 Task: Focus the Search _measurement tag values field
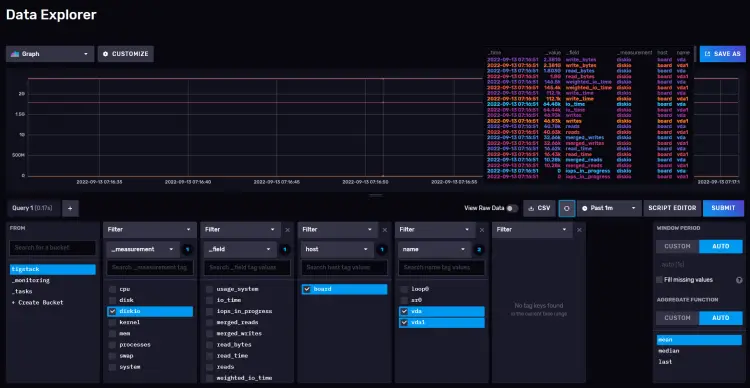point(150,267)
